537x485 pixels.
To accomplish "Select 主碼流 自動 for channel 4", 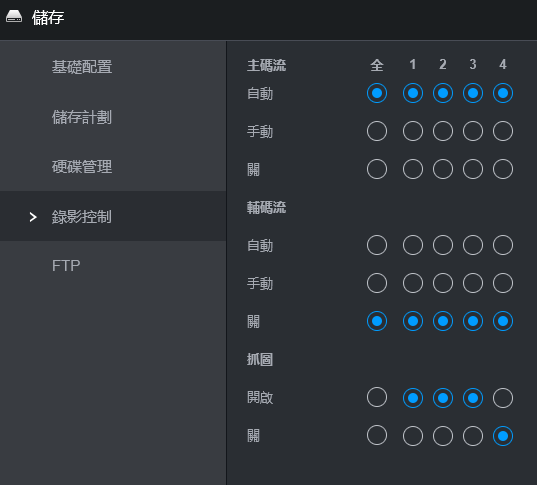I will (x=503, y=93).
